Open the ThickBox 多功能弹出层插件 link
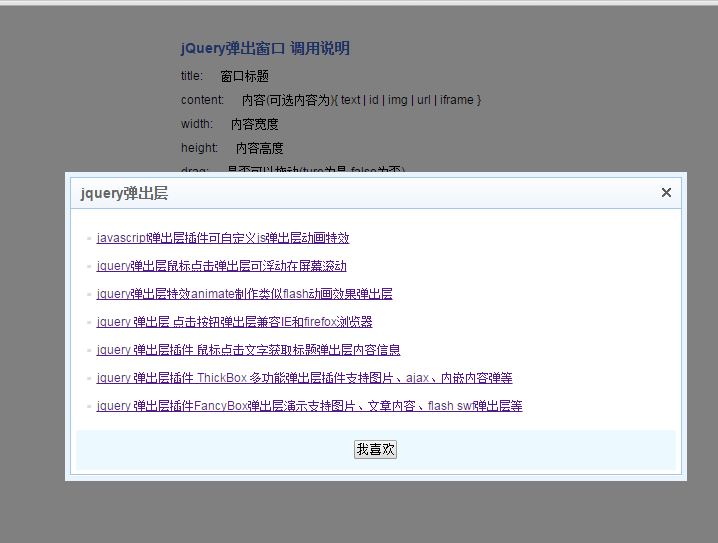Image resolution: width=718 pixels, height=543 pixels. 305,378
